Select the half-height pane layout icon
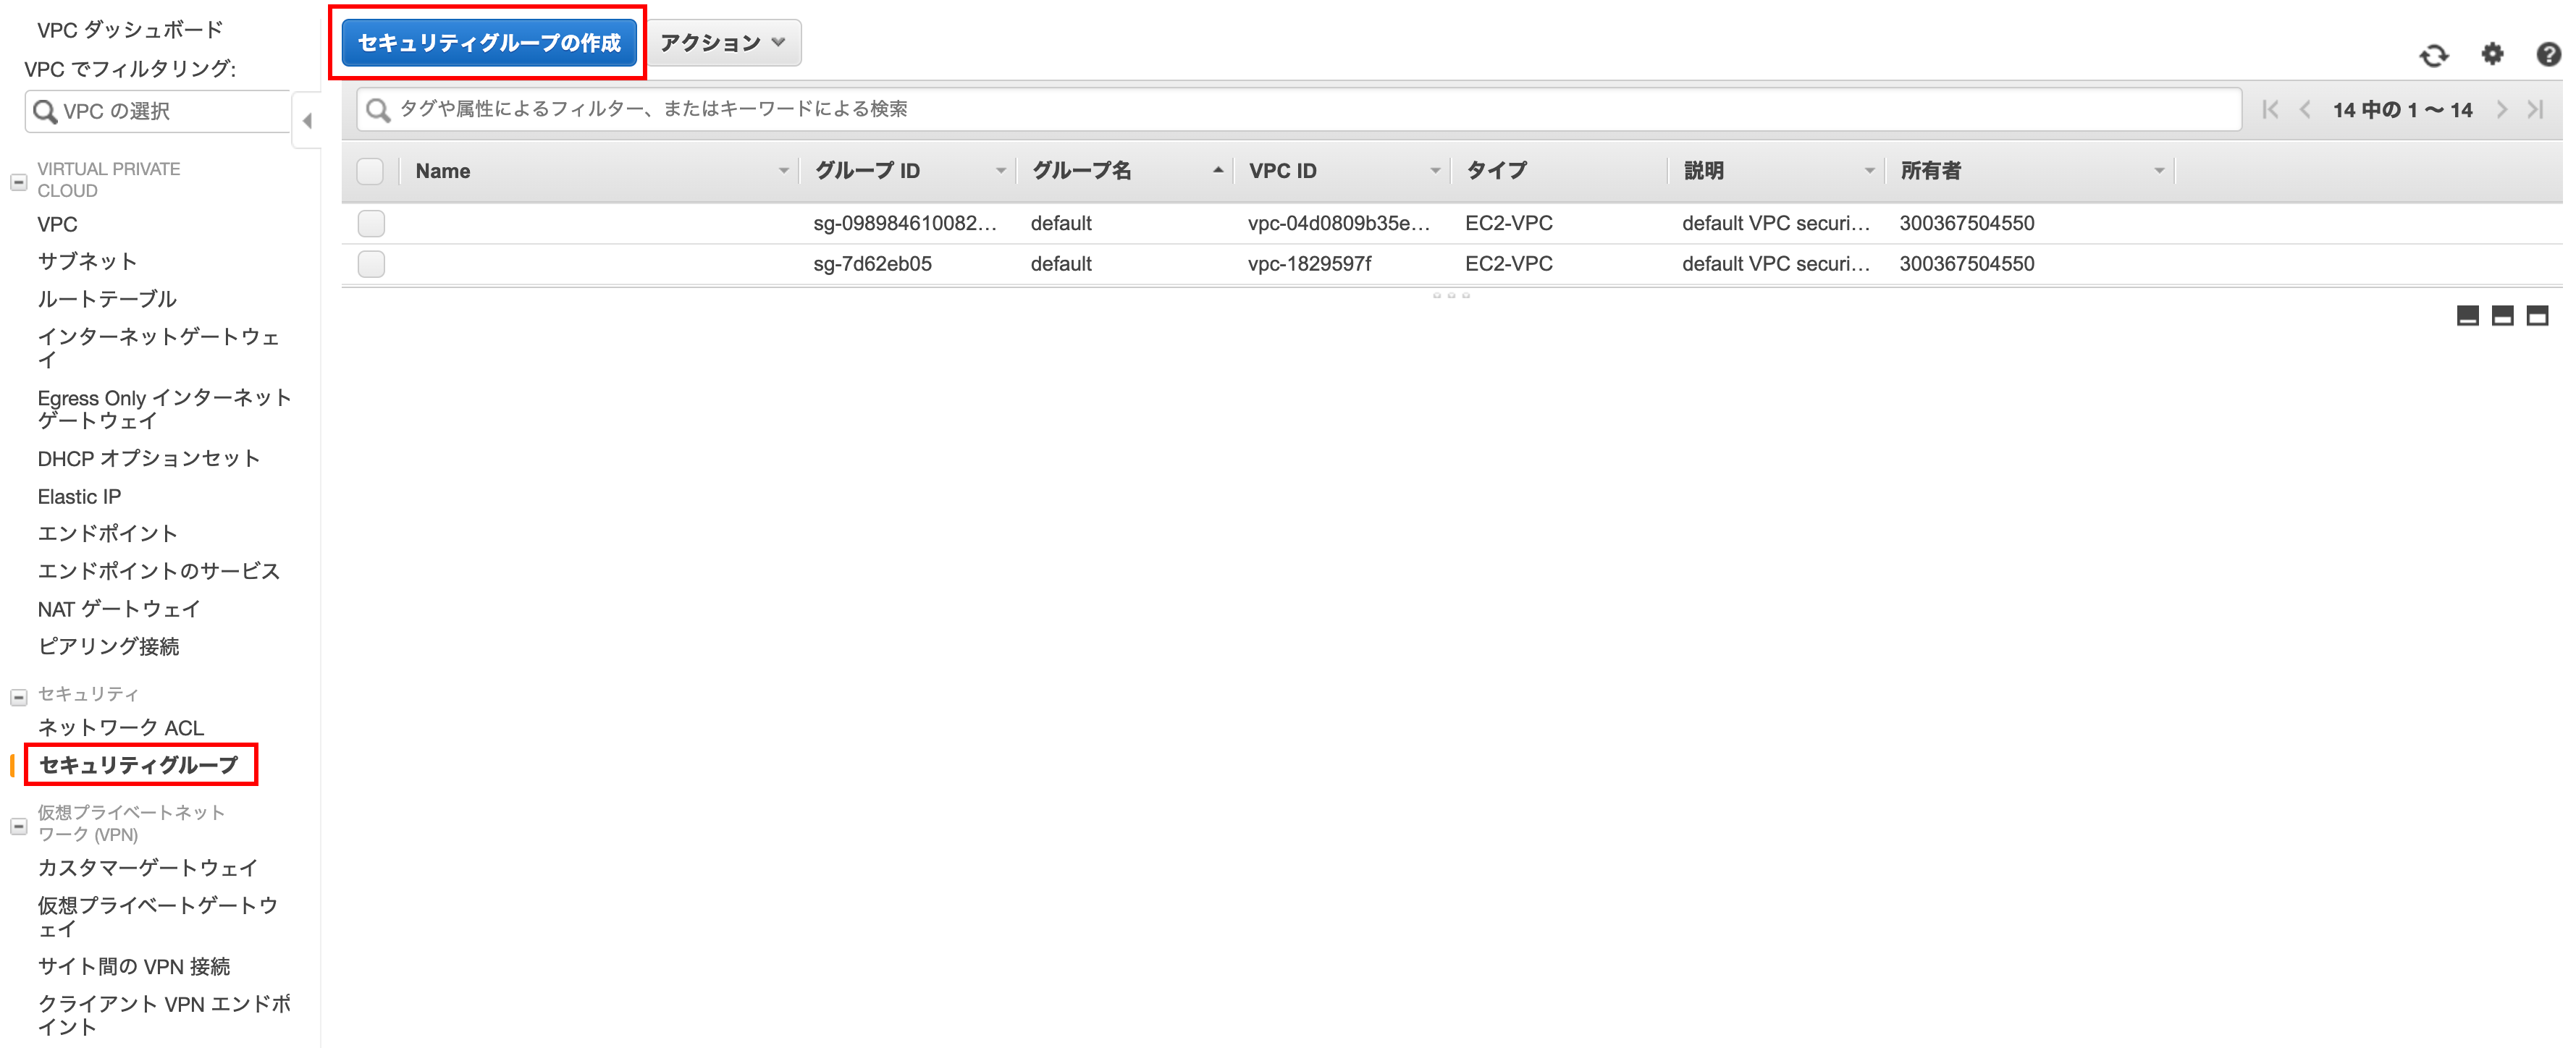Image resolution: width=2576 pixels, height=1048 pixels. 2502,316
